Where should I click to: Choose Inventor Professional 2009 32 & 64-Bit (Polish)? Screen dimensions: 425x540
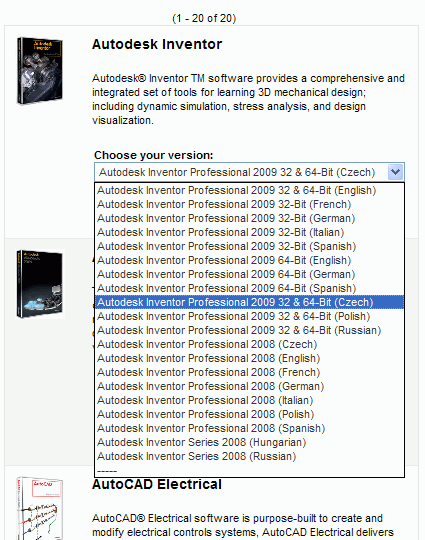(249, 316)
